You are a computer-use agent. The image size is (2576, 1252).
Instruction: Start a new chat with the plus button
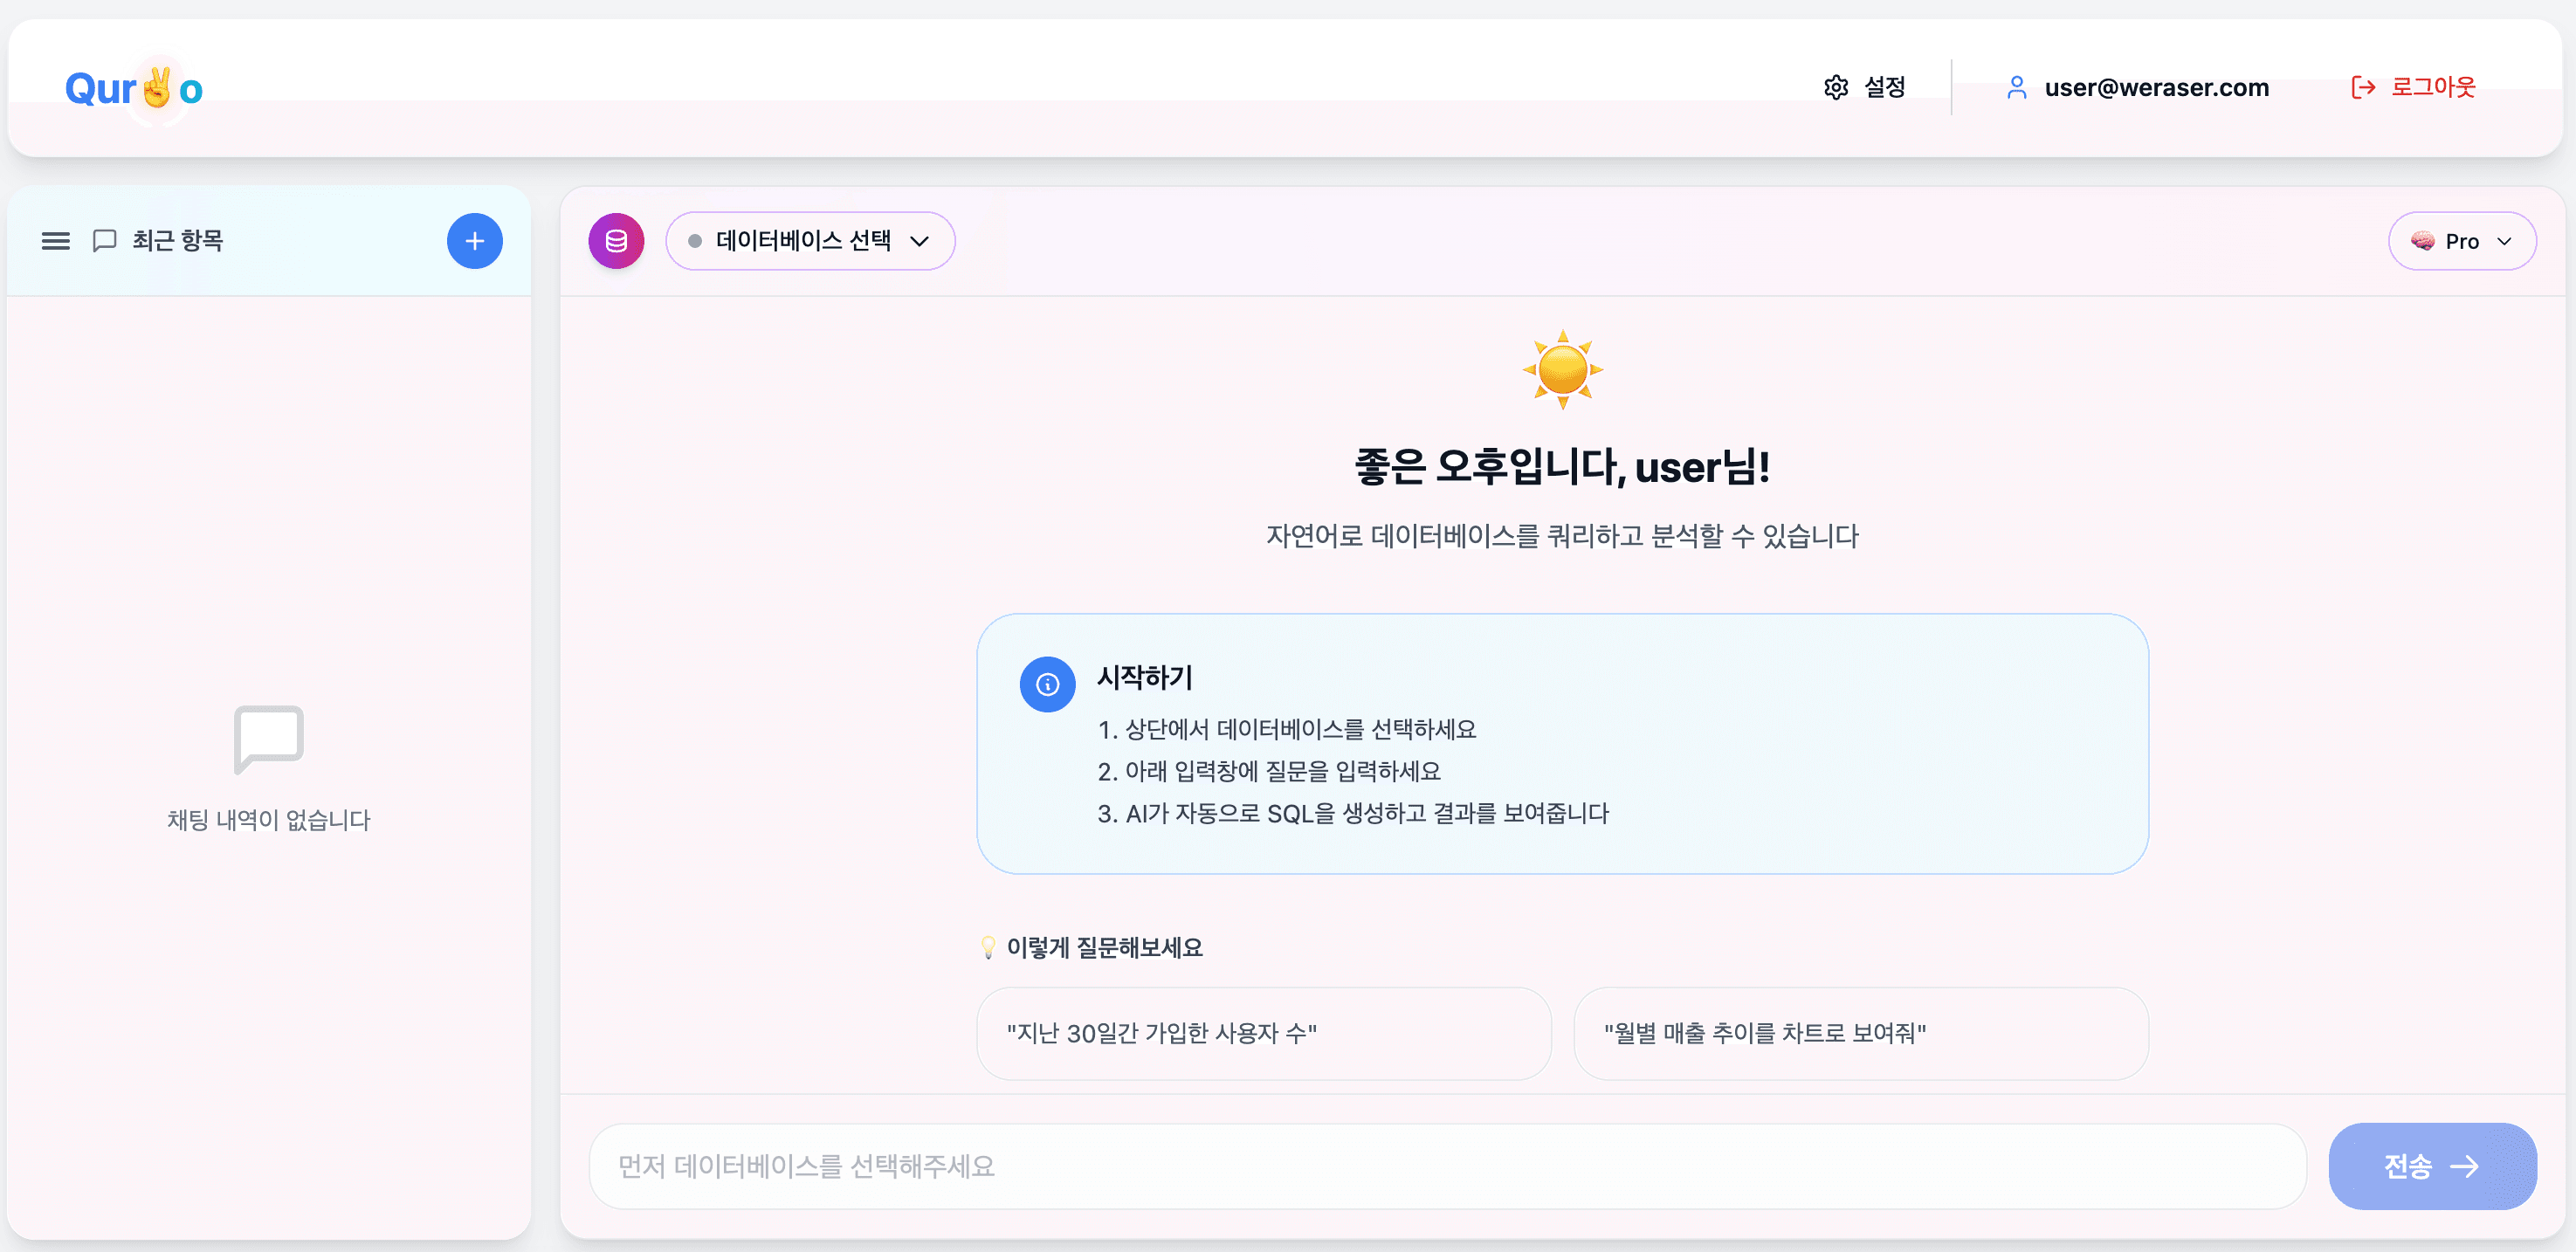[474, 241]
